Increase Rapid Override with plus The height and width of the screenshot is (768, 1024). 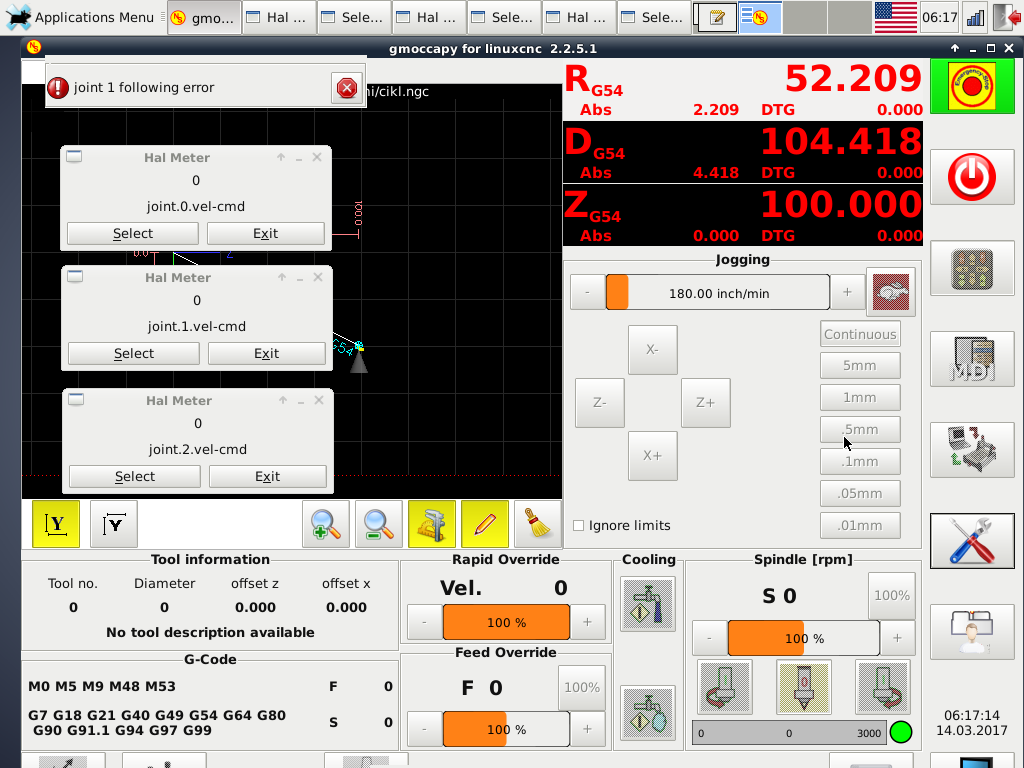click(587, 622)
